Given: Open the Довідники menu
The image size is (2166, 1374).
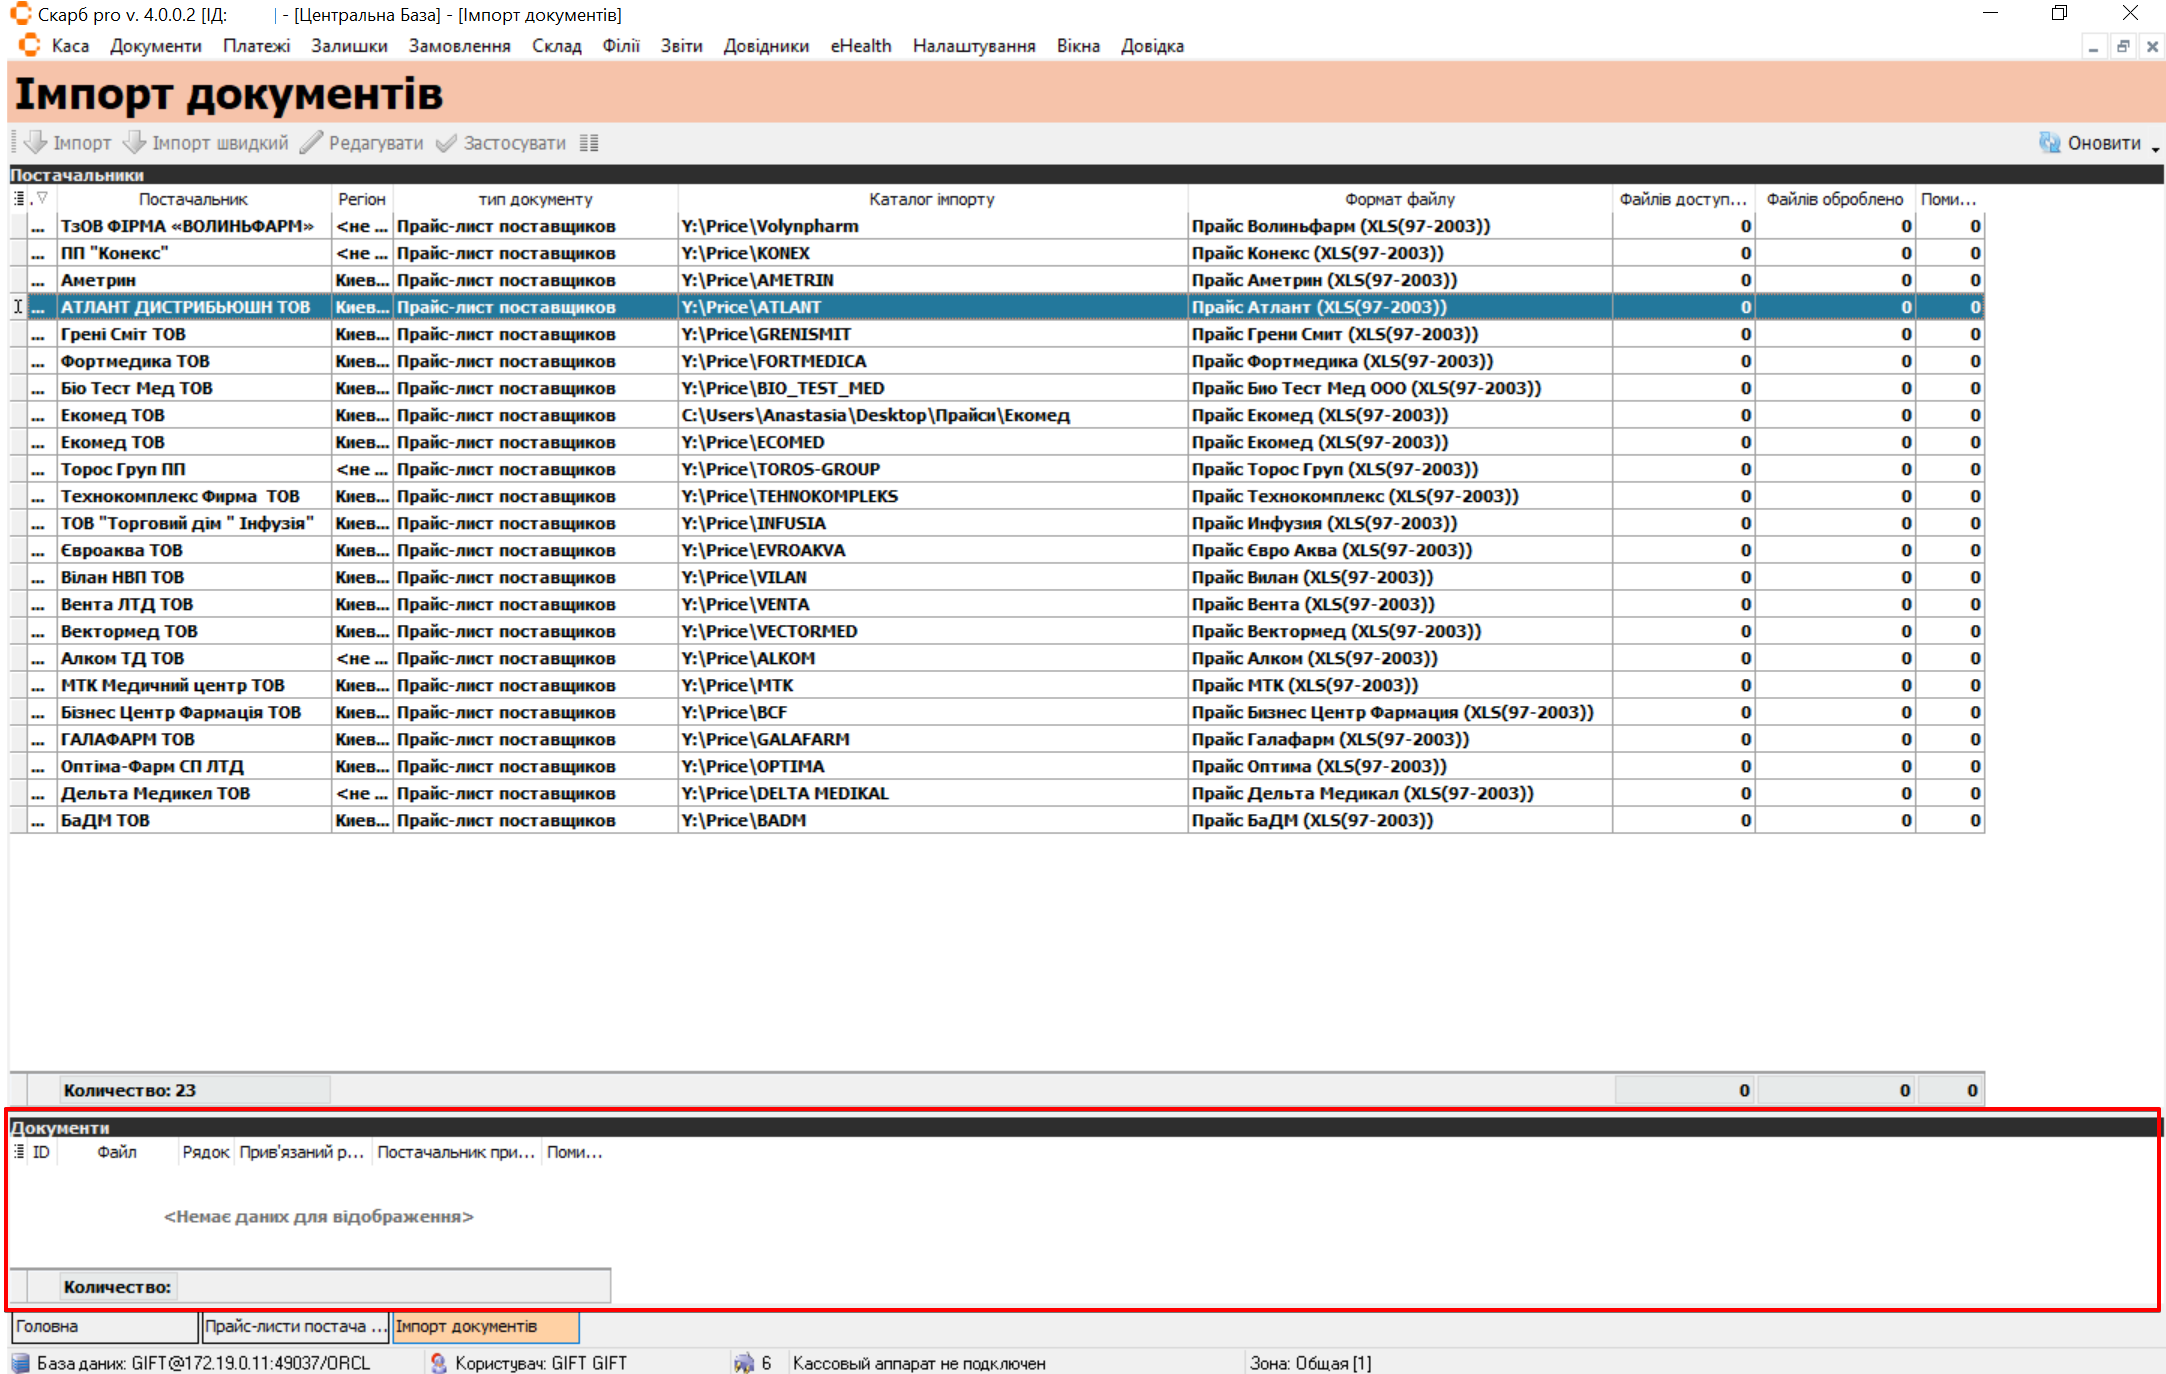Looking at the screenshot, I should click(x=765, y=46).
